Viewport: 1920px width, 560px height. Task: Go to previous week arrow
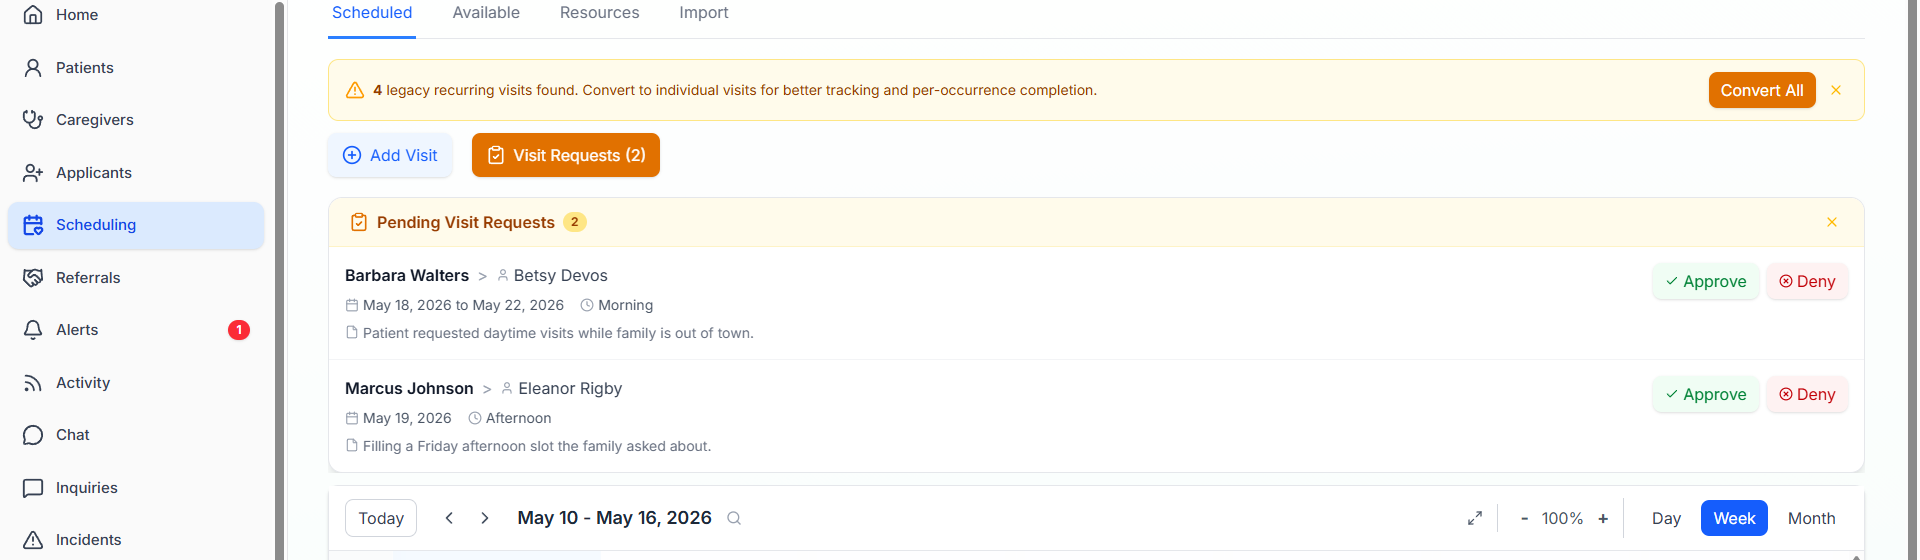click(449, 518)
